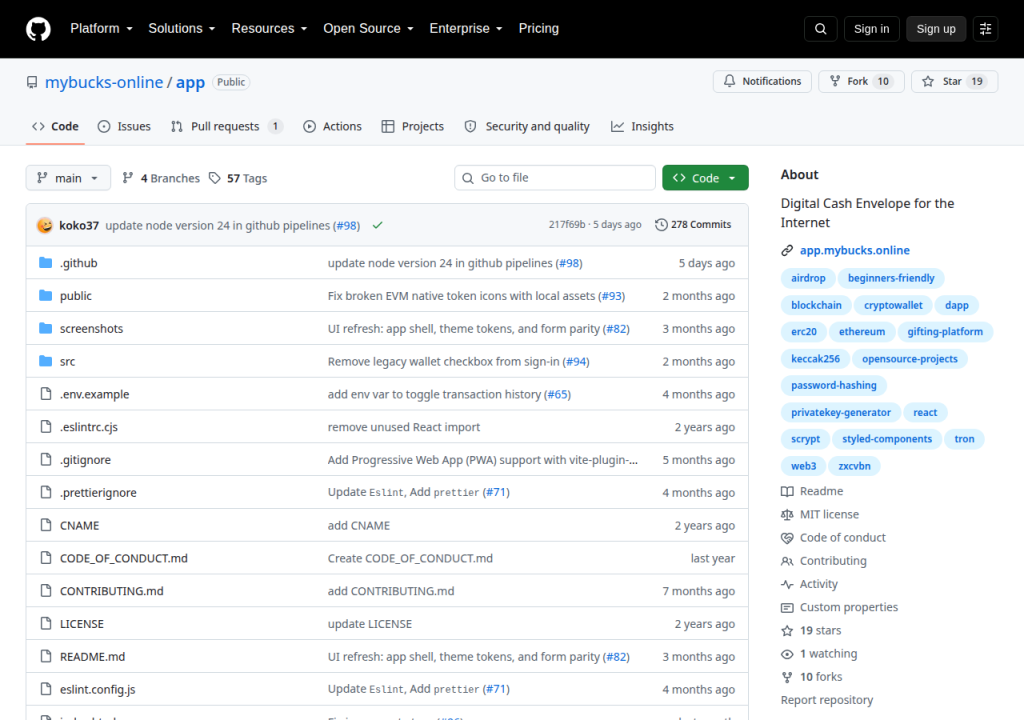
Task: Click the MIT license scale icon
Action: (787, 515)
